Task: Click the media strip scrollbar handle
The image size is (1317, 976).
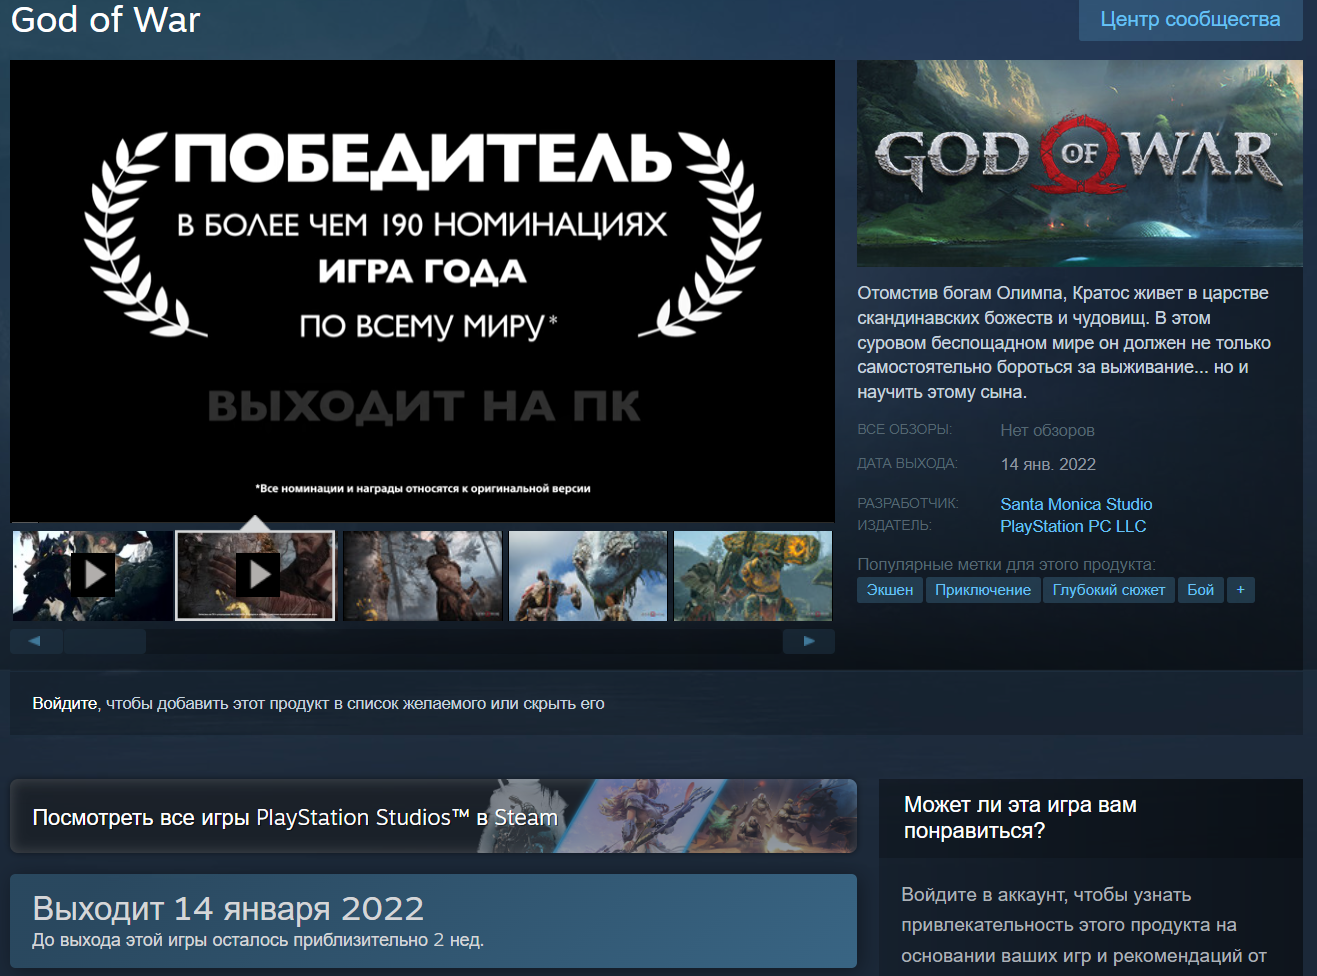Action: click(x=104, y=641)
